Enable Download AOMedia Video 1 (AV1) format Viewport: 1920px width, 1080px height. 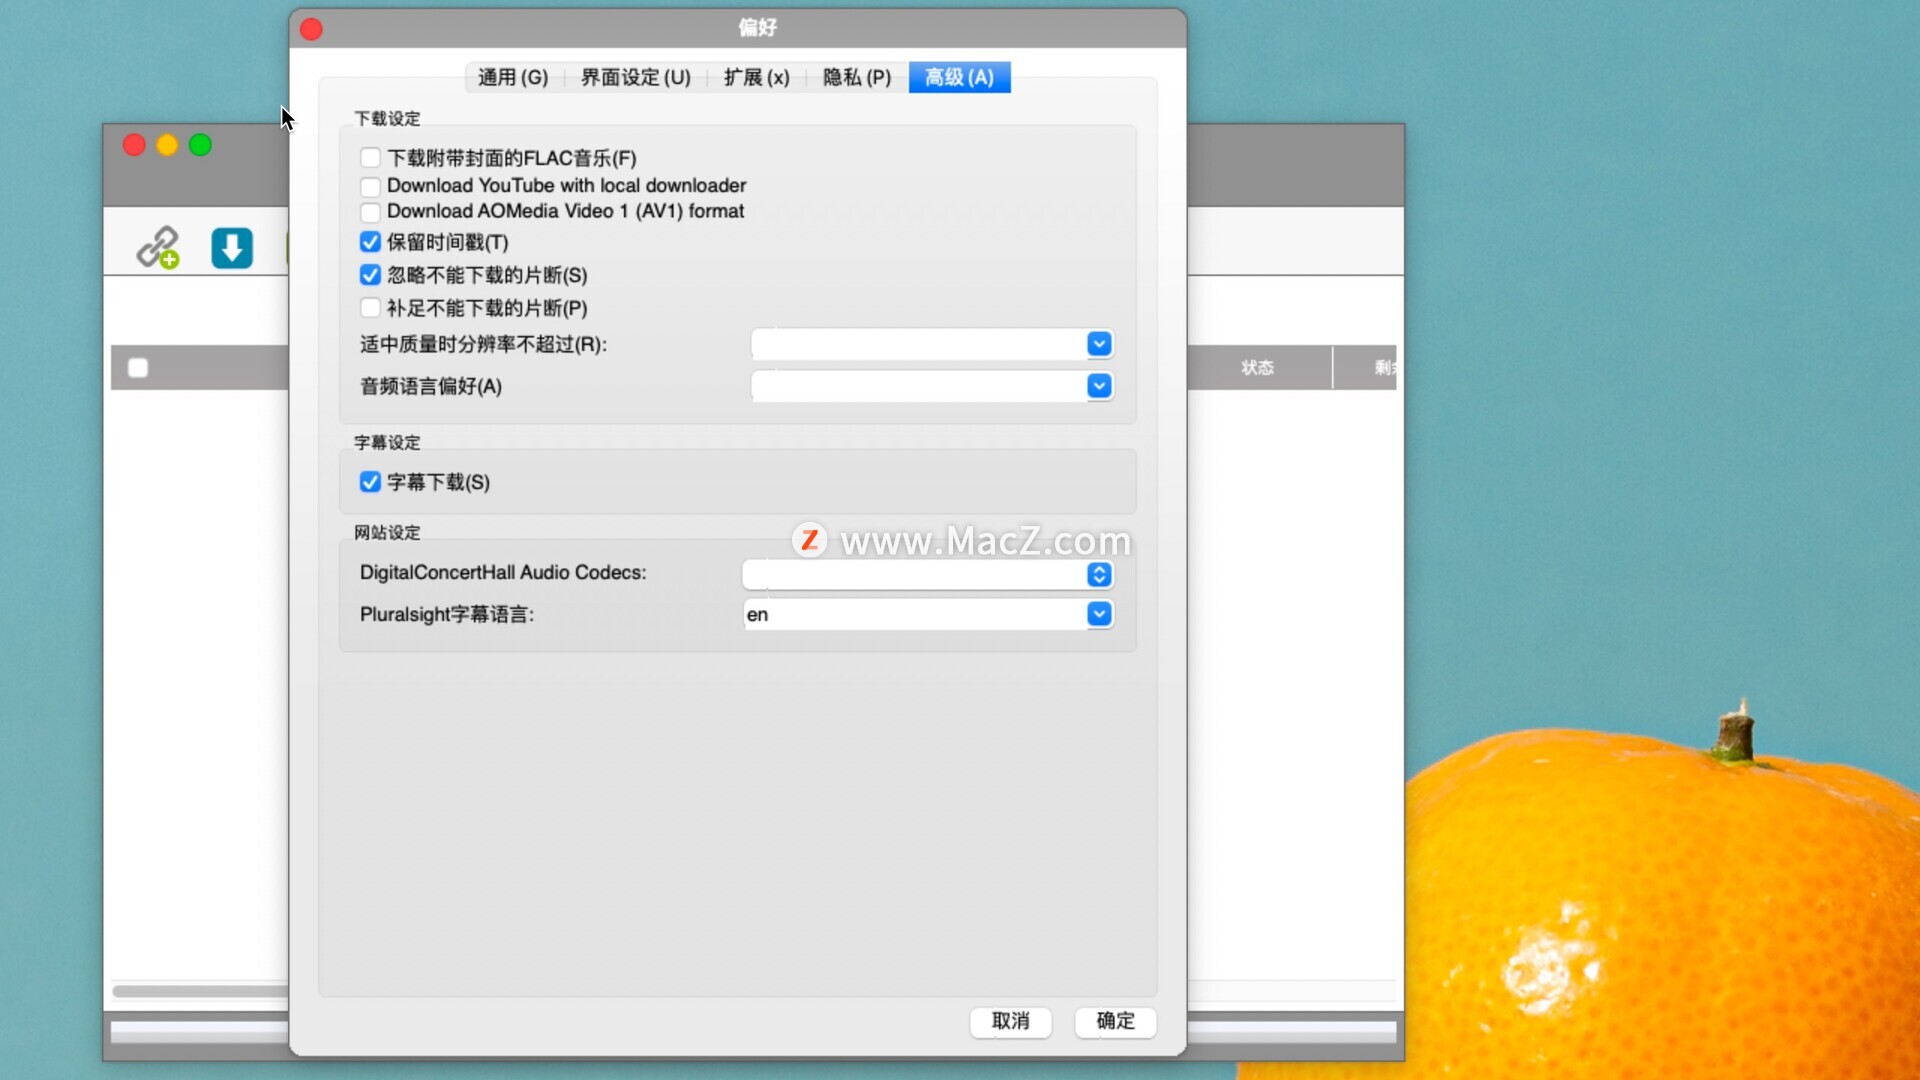[x=370, y=212]
